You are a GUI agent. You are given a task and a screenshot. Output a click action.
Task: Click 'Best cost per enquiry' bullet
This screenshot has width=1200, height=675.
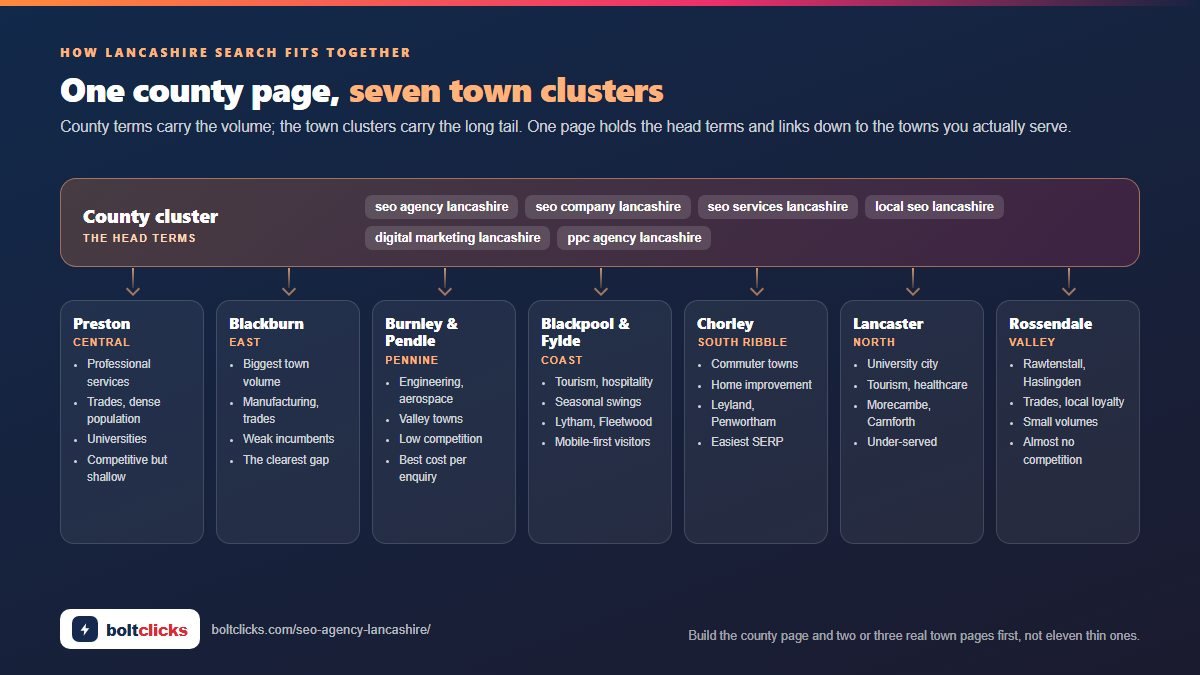[433, 469]
